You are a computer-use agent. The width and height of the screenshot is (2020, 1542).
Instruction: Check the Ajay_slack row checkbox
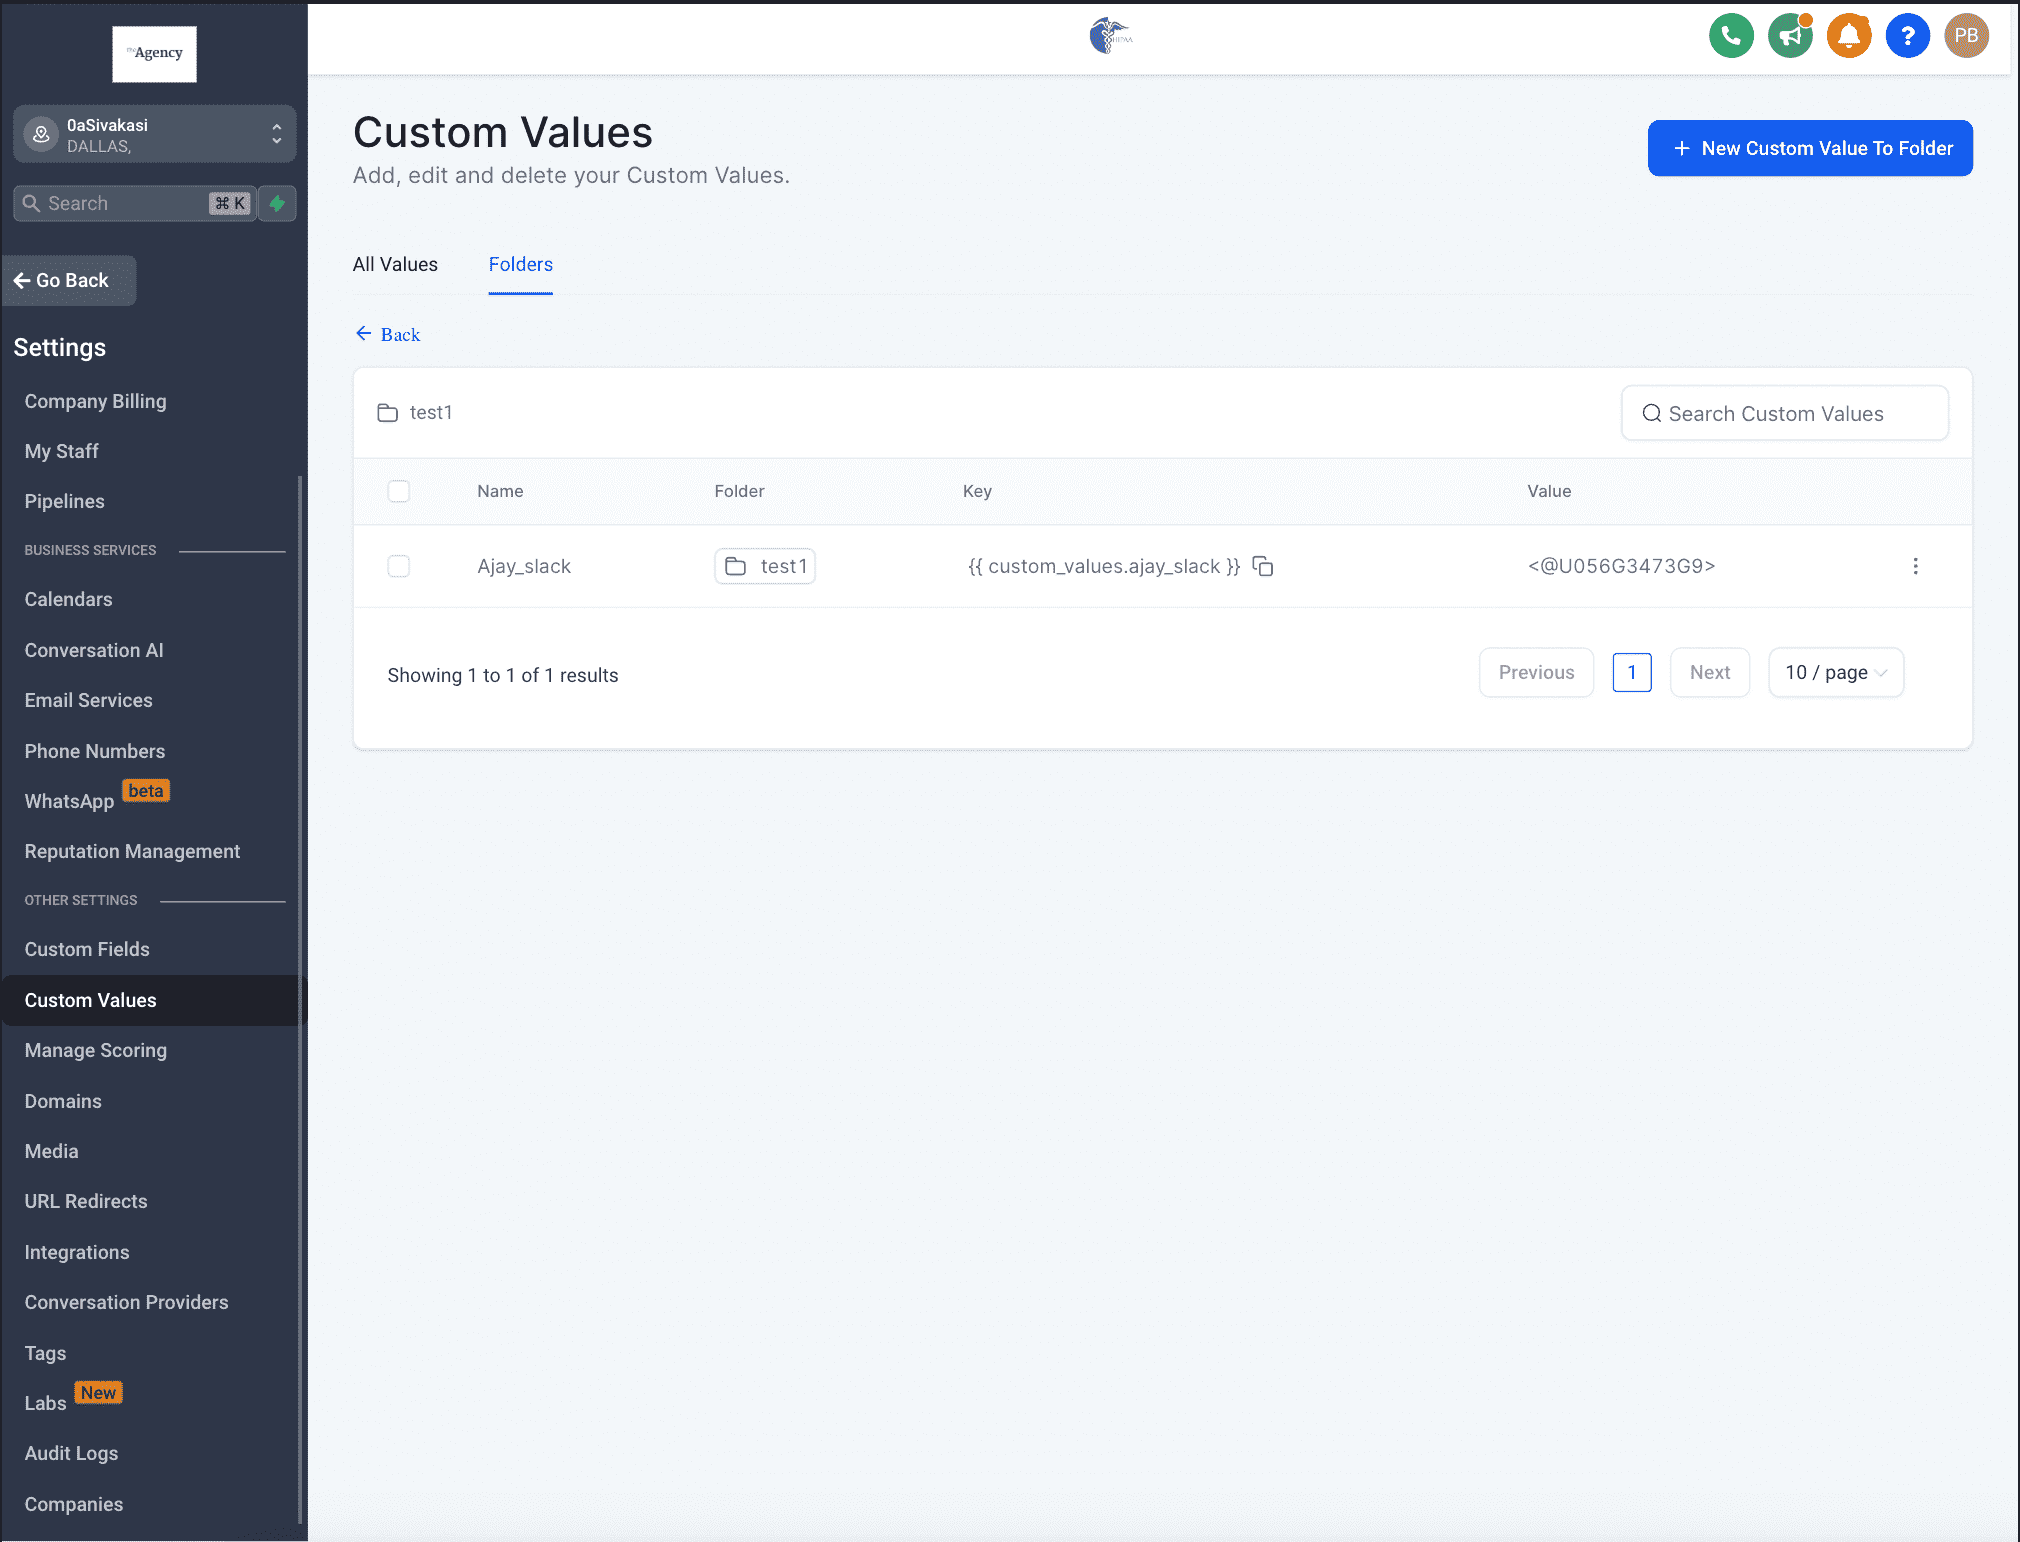pyautogui.click(x=398, y=567)
